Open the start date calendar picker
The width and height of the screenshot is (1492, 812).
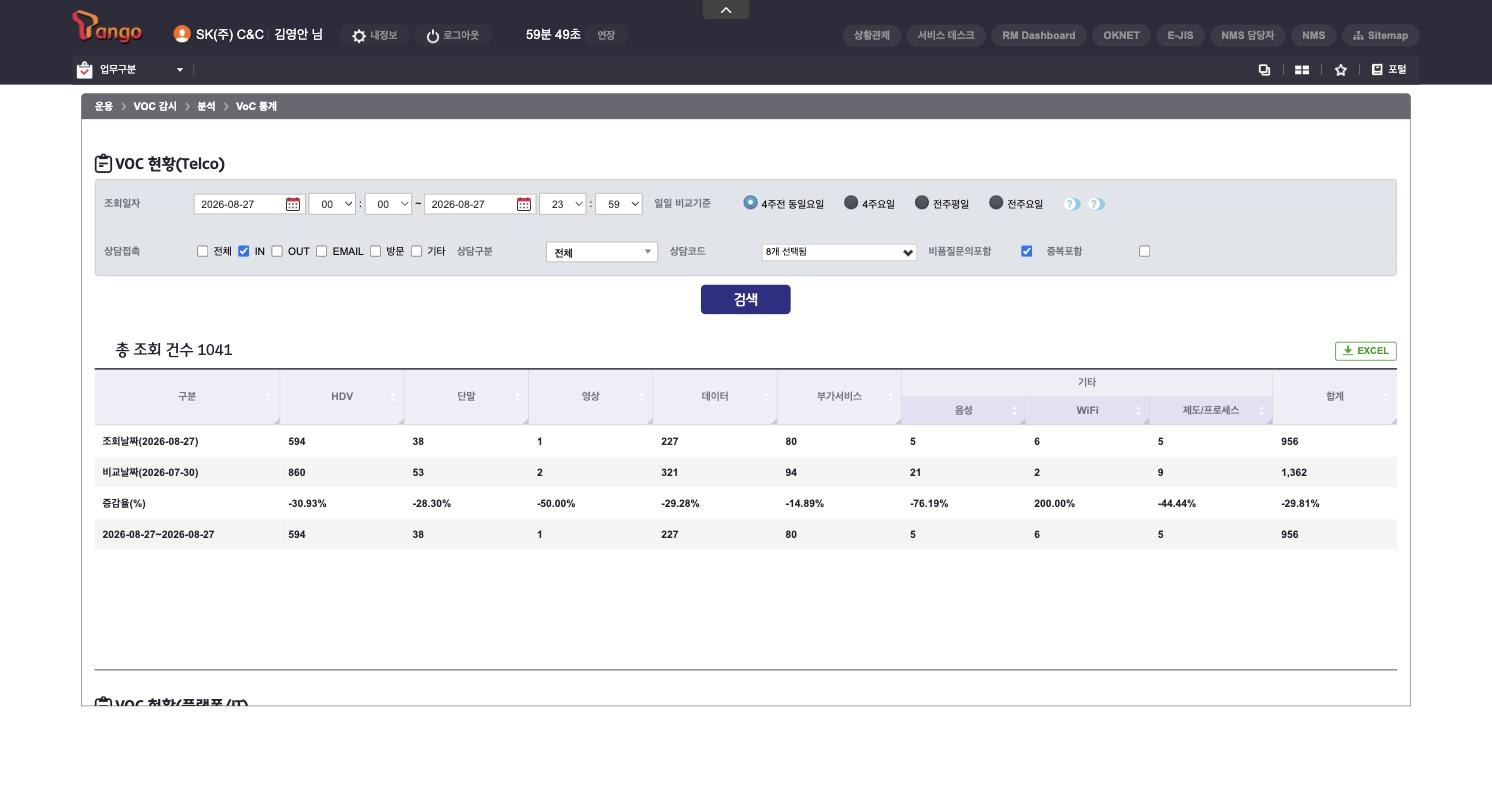[x=293, y=204]
